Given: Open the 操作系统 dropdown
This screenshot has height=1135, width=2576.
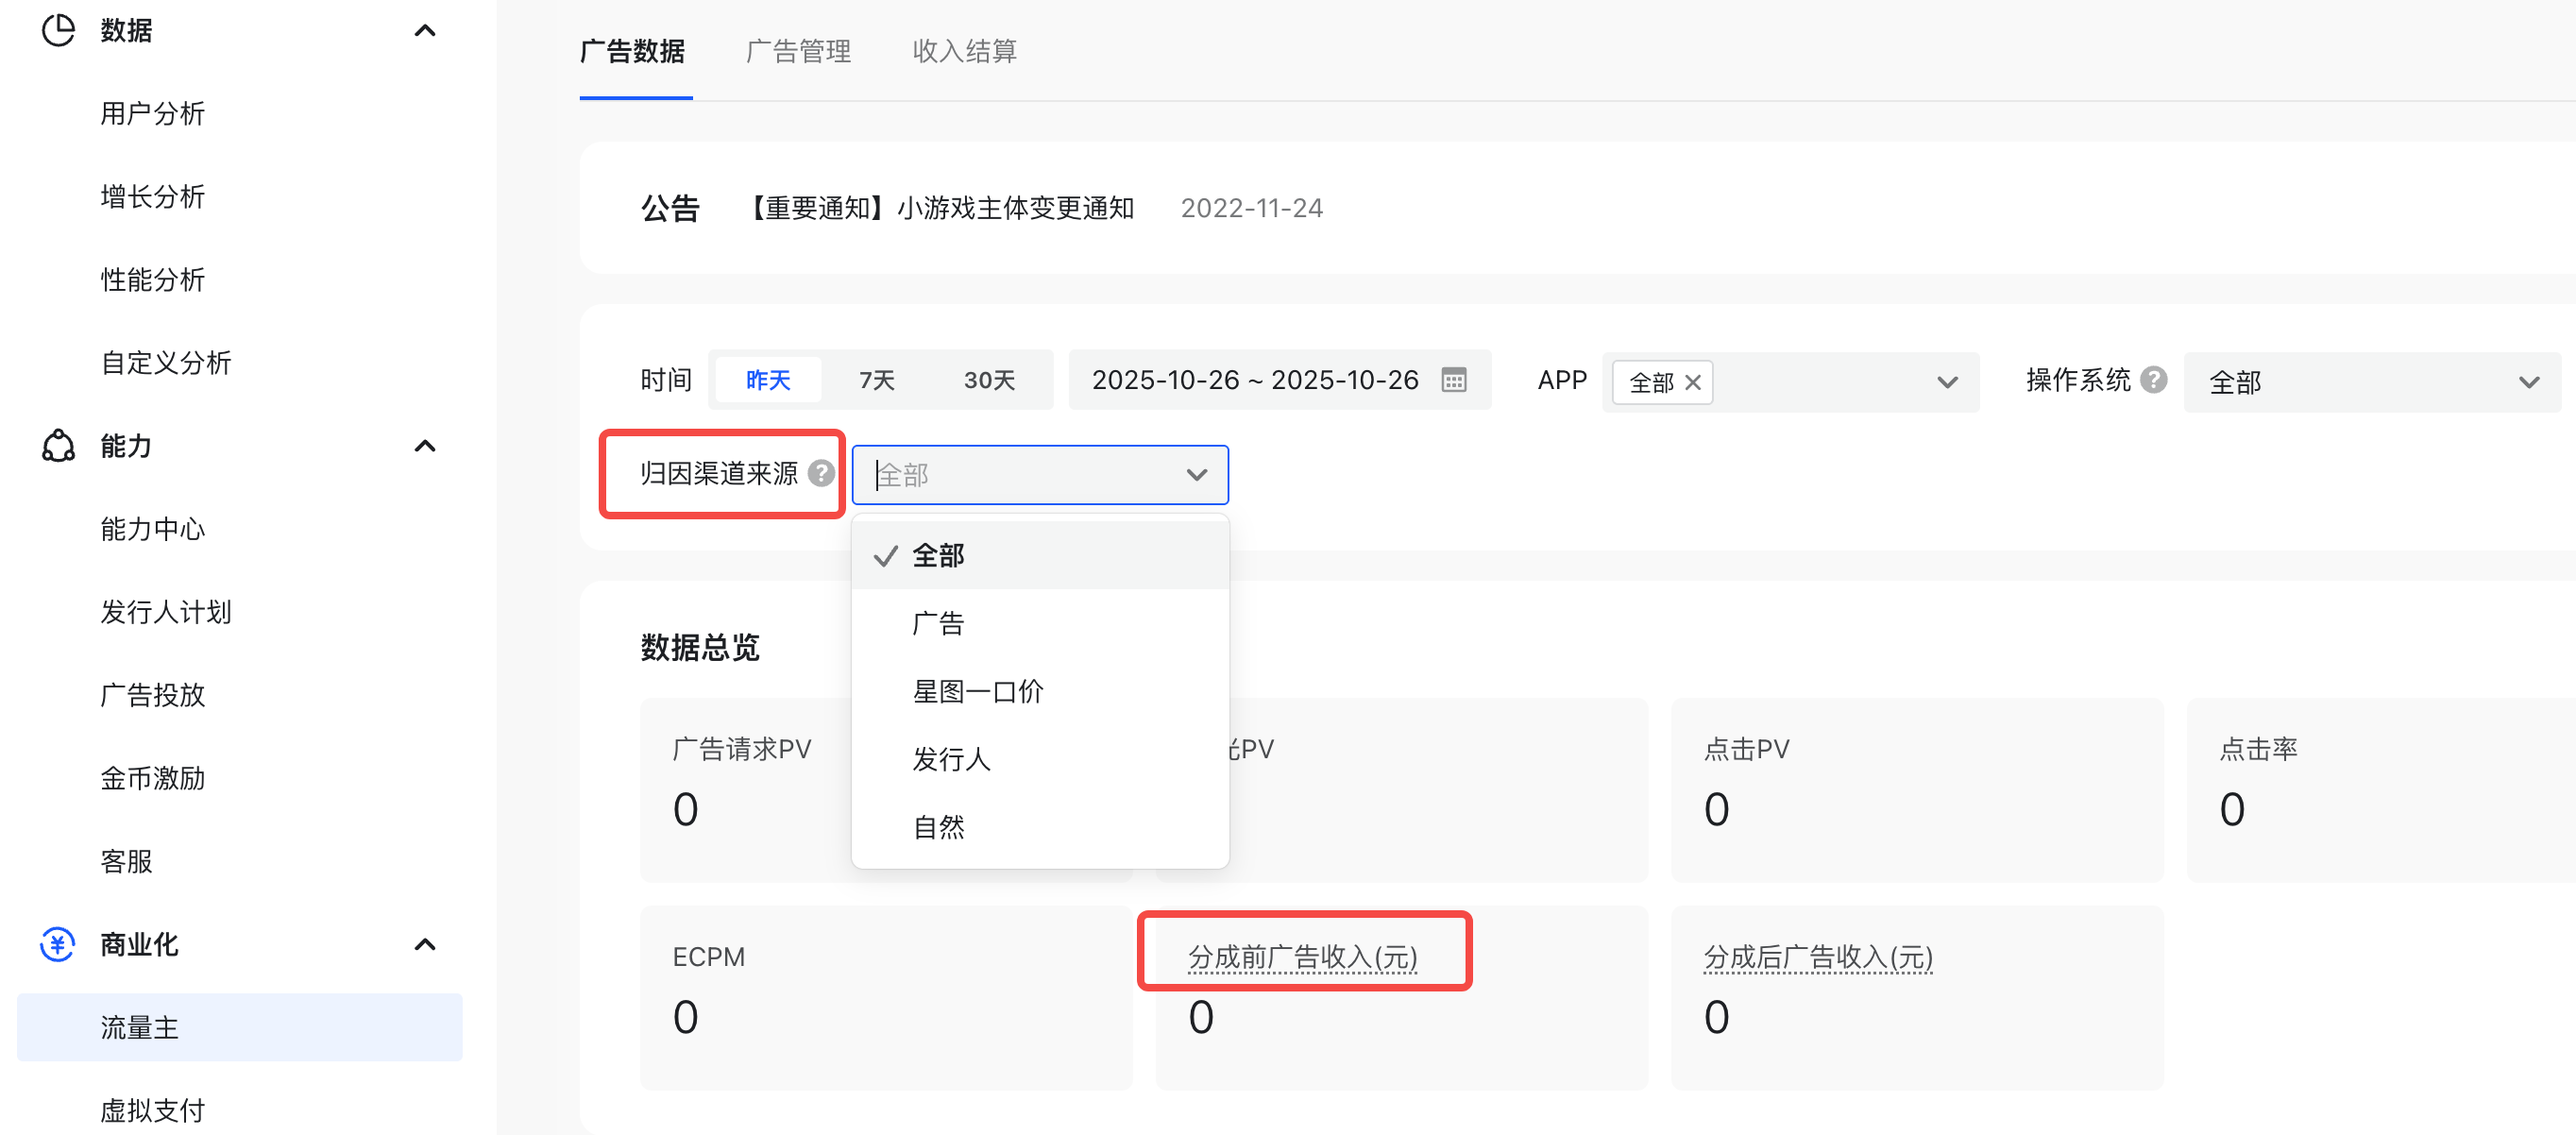Looking at the screenshot, I should 2371,382.
